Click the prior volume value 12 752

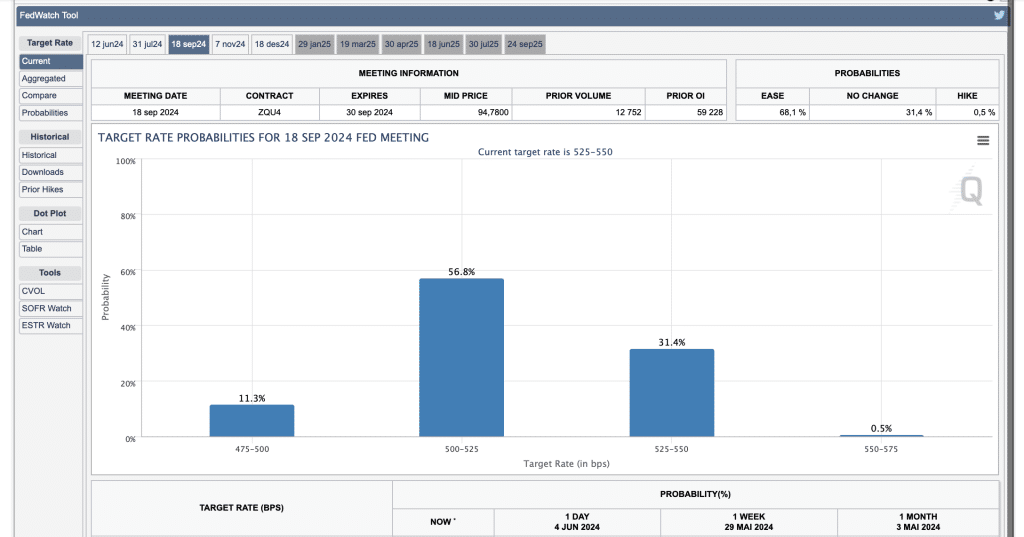click(579, 112)
